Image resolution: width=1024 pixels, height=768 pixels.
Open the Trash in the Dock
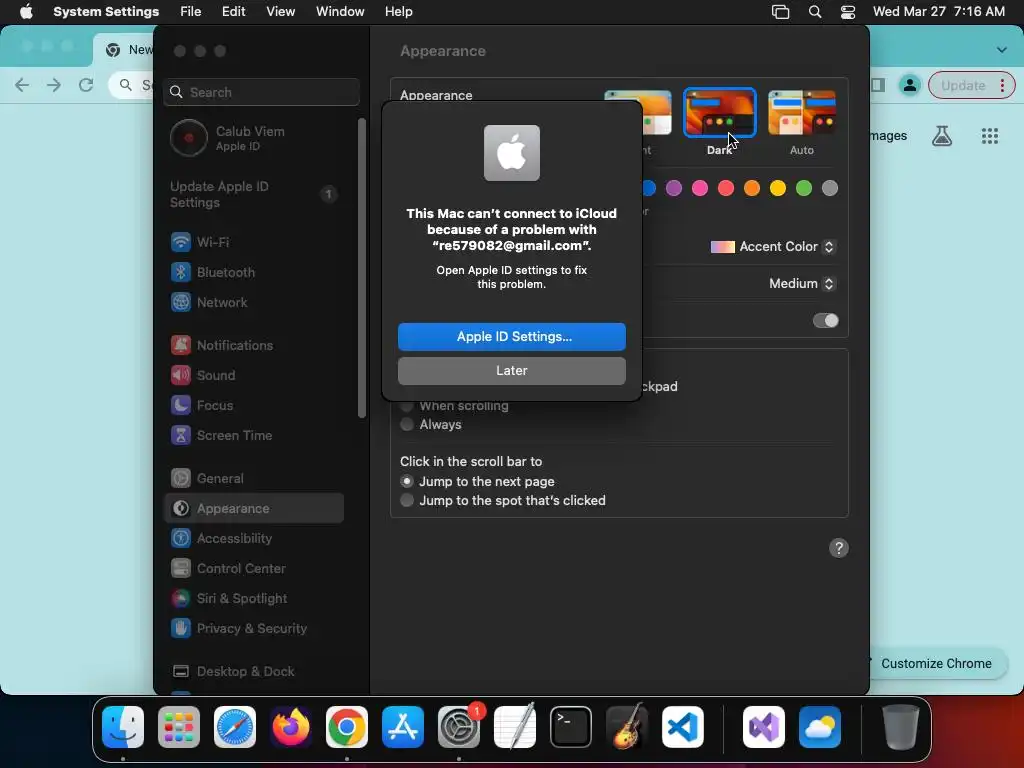coord(901,727)
